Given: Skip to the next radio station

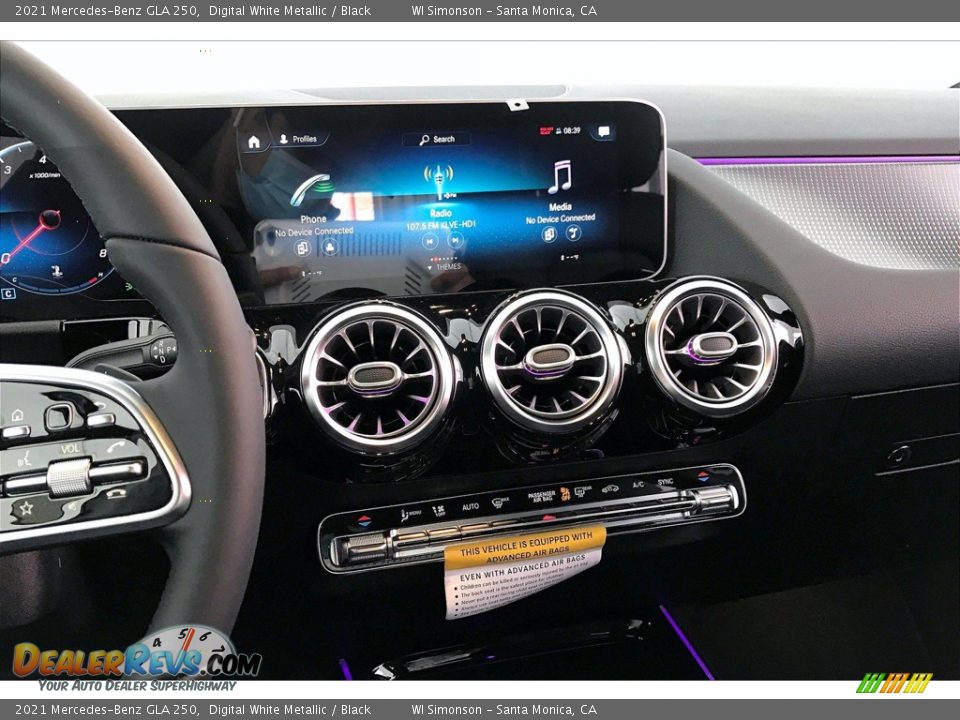Looking at the screenshot, I should (x=454, y=241).
